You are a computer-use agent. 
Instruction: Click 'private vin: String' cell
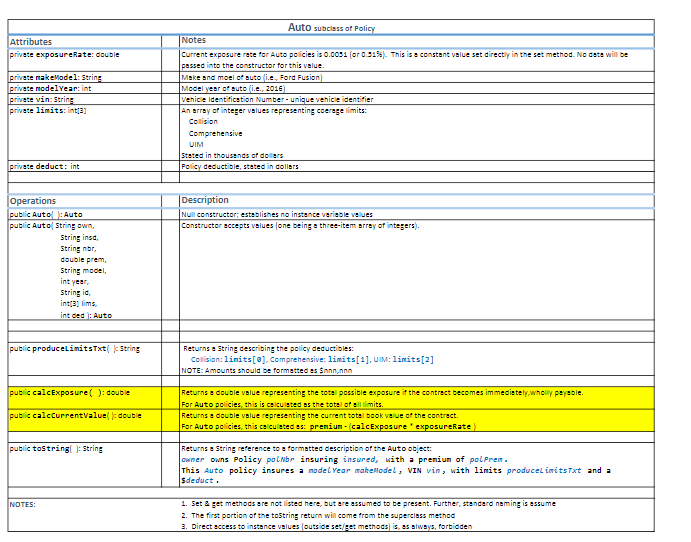pos(85,99)
